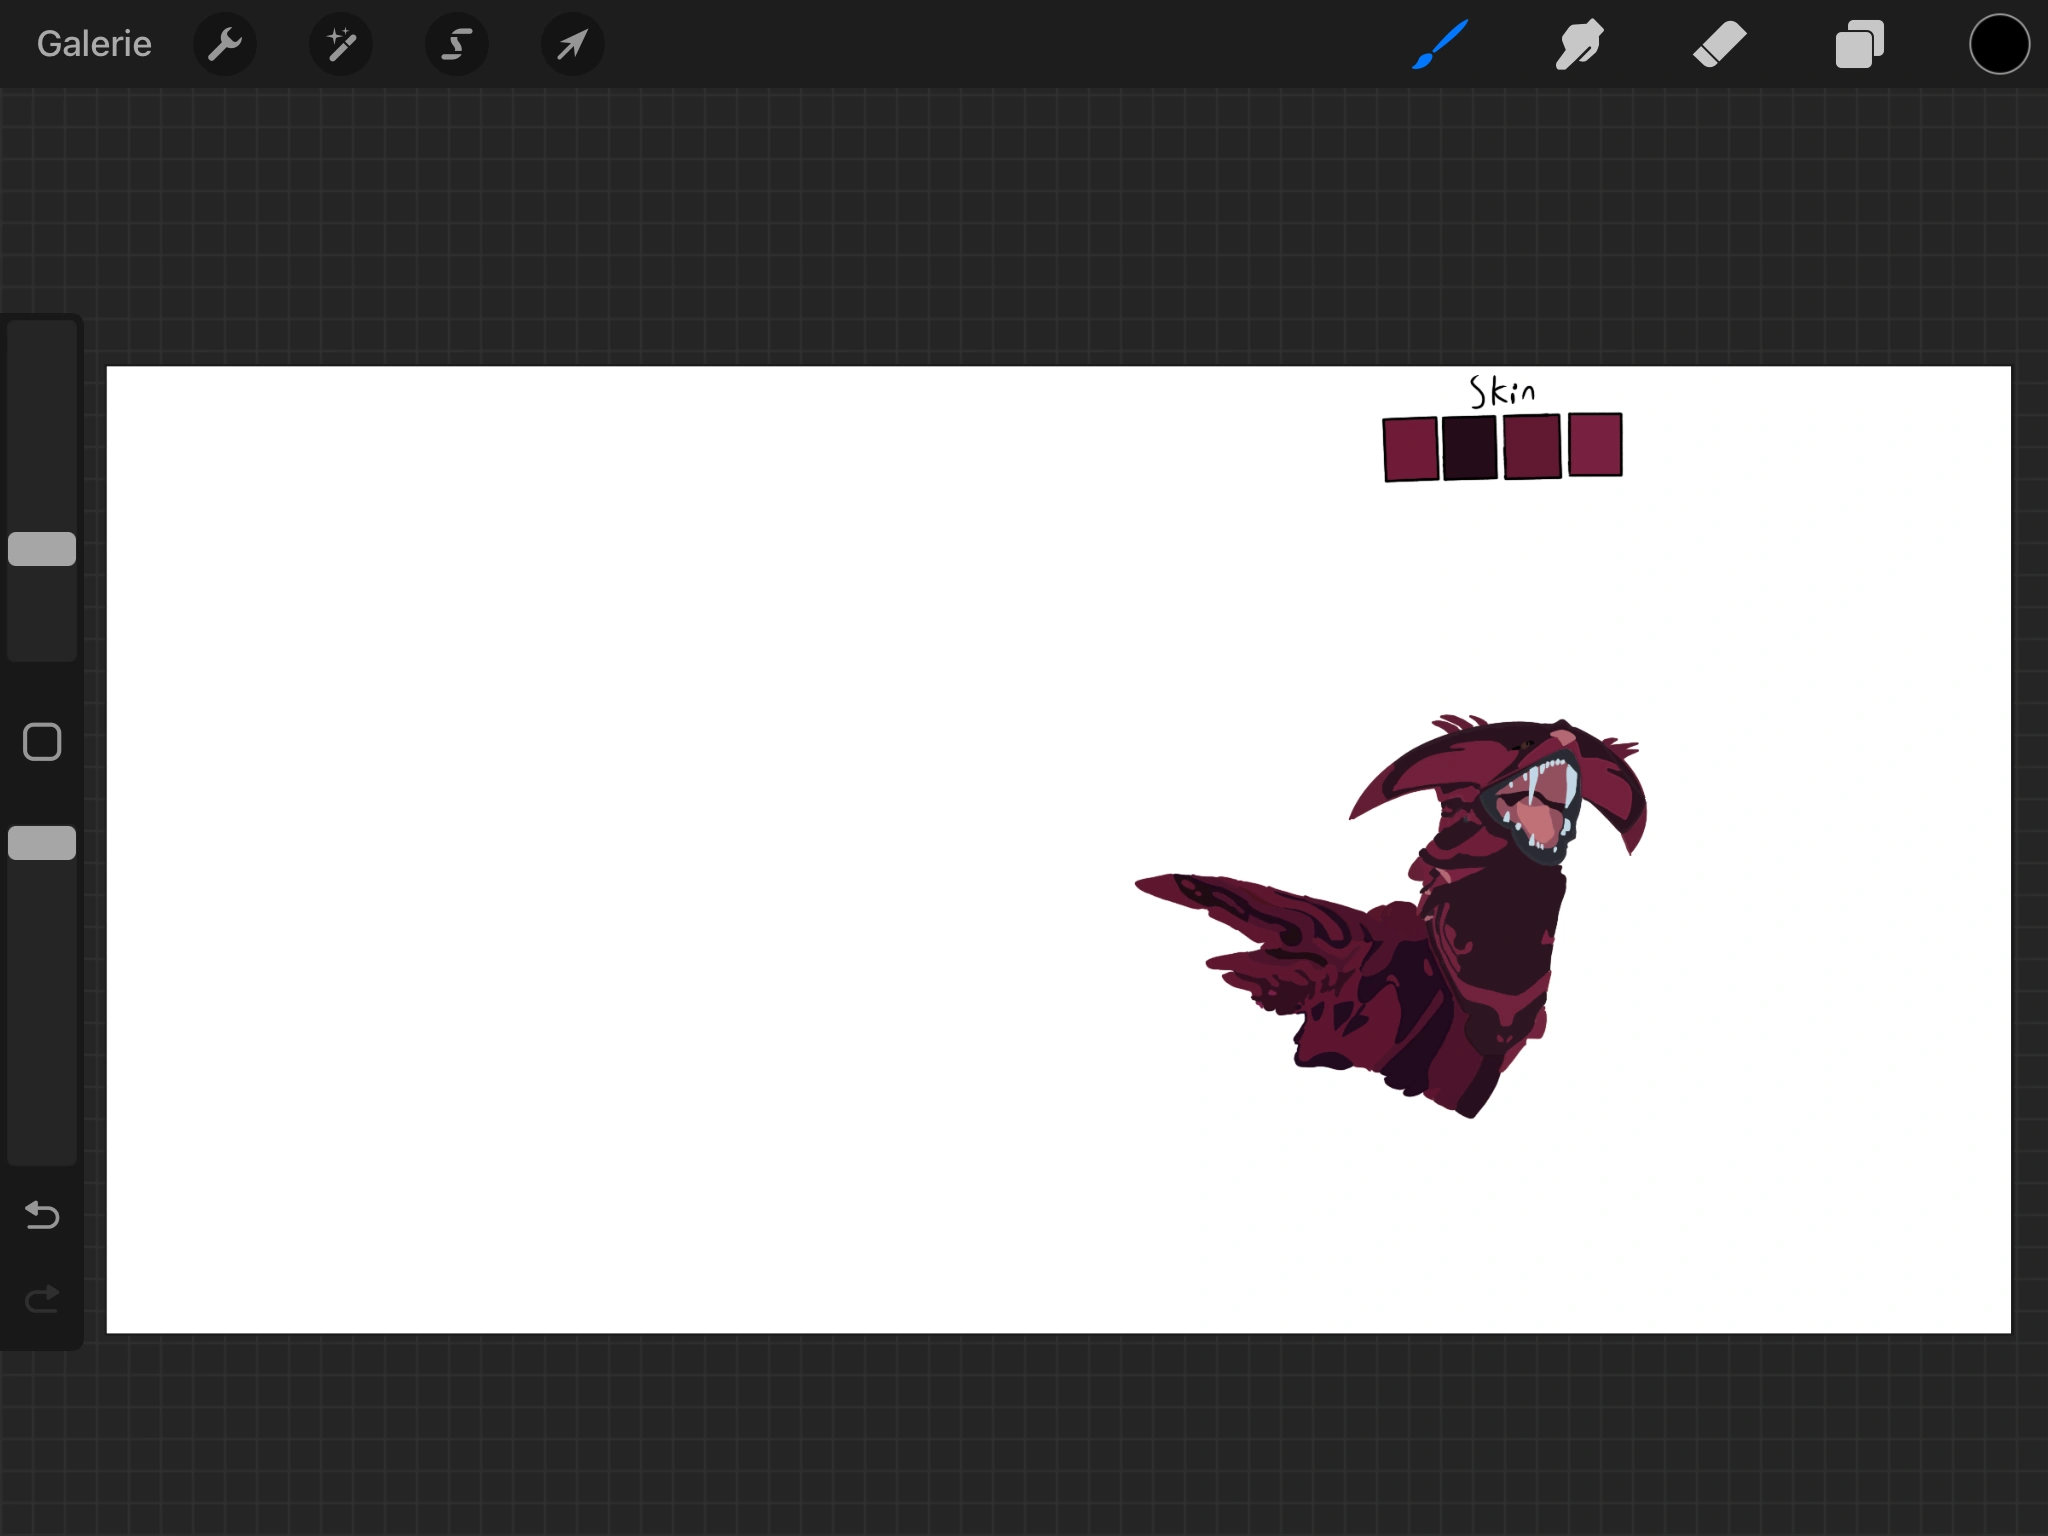Tap the square Modify button in the sidebar
Image resolution: width=2048 pixels, height=1536 pixels.
[42, 742]
